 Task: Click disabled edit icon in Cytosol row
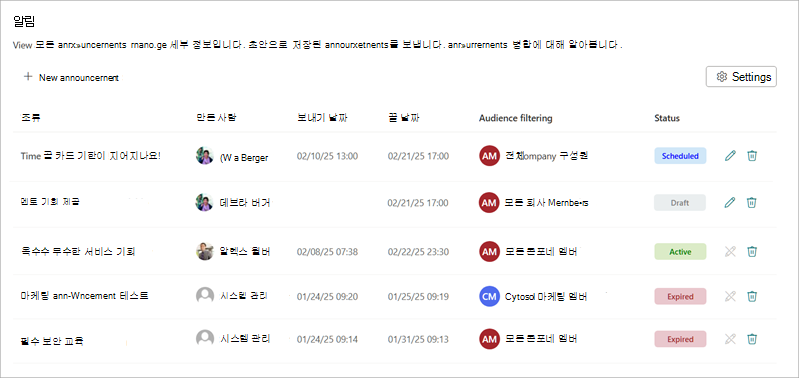(x=730, y=296)
